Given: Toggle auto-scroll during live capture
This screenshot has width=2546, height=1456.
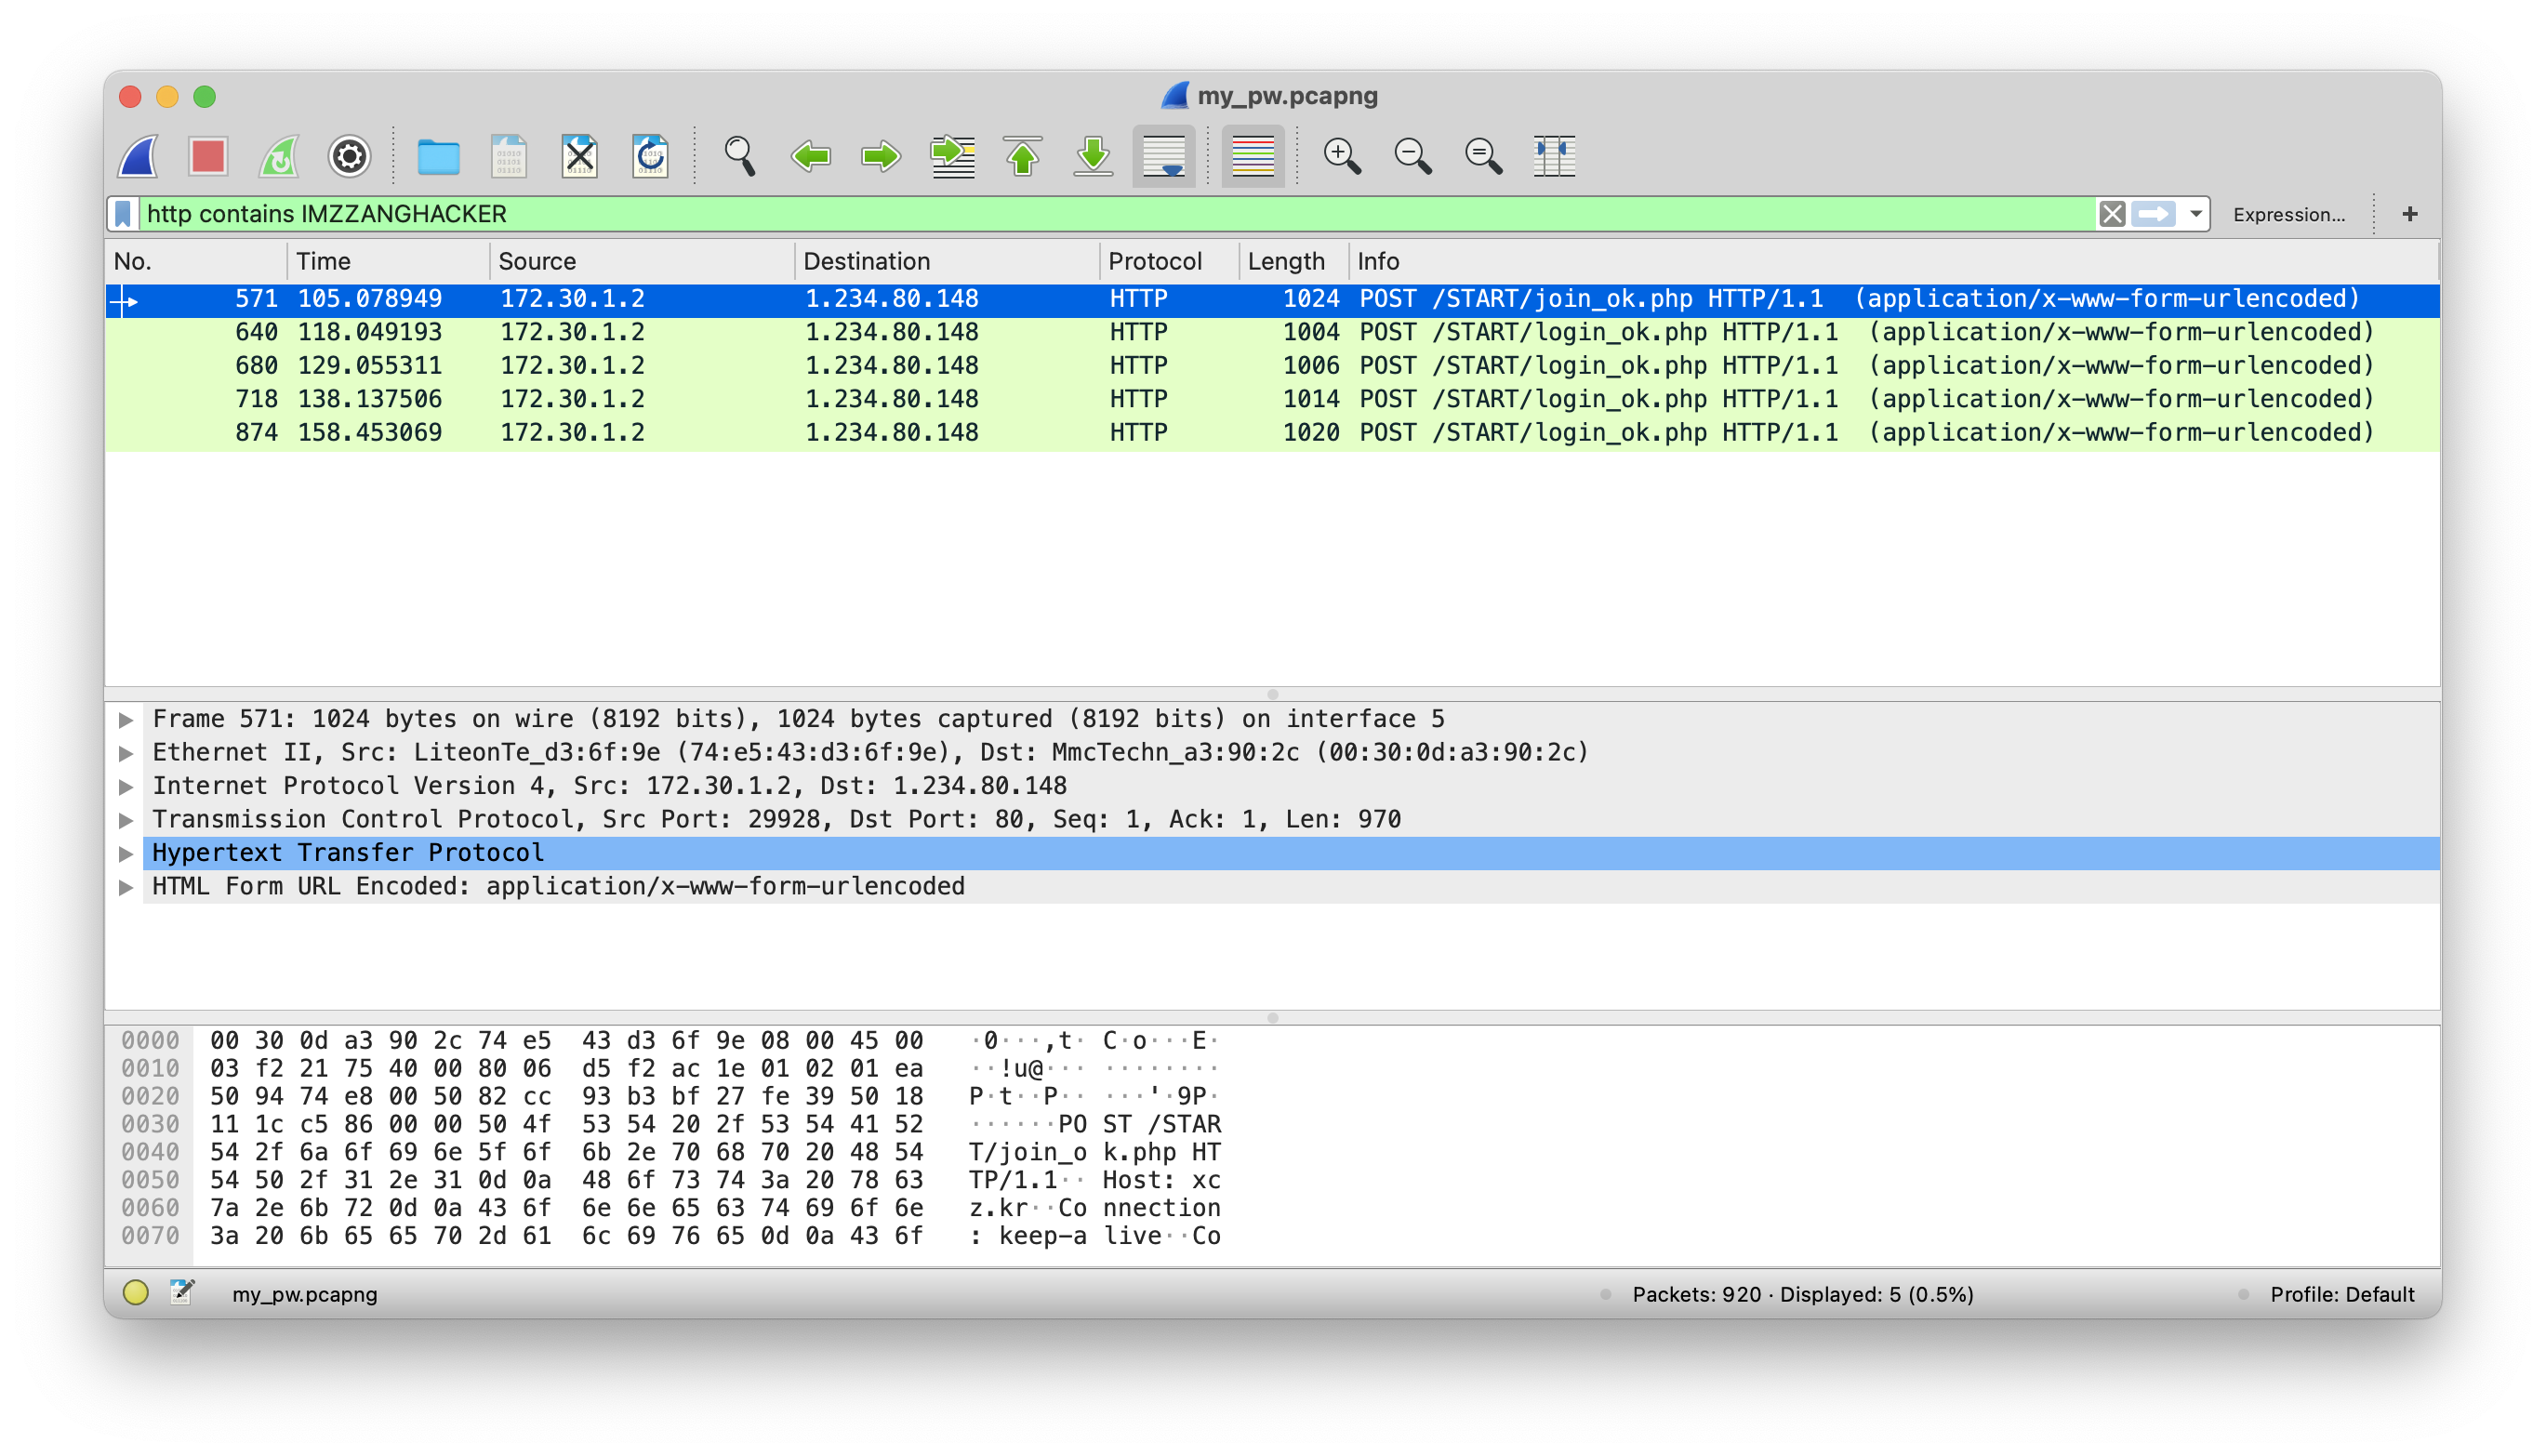Looking at the screenshot, I should coord(1163,156).
